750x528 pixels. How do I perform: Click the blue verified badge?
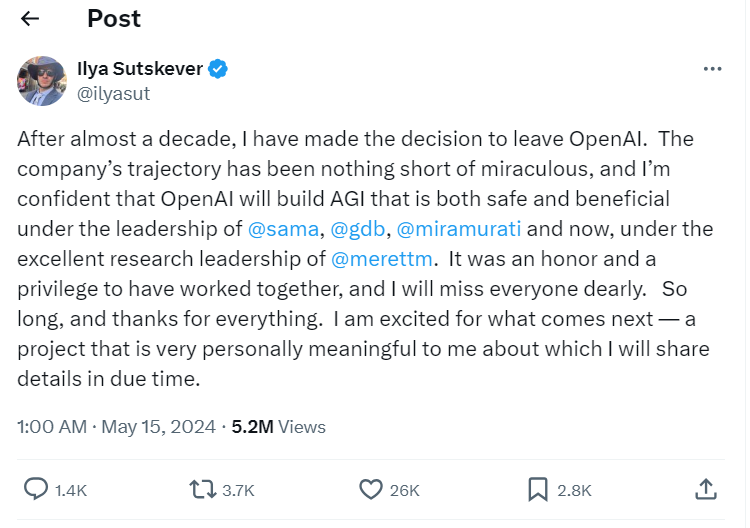pos(218,69)
